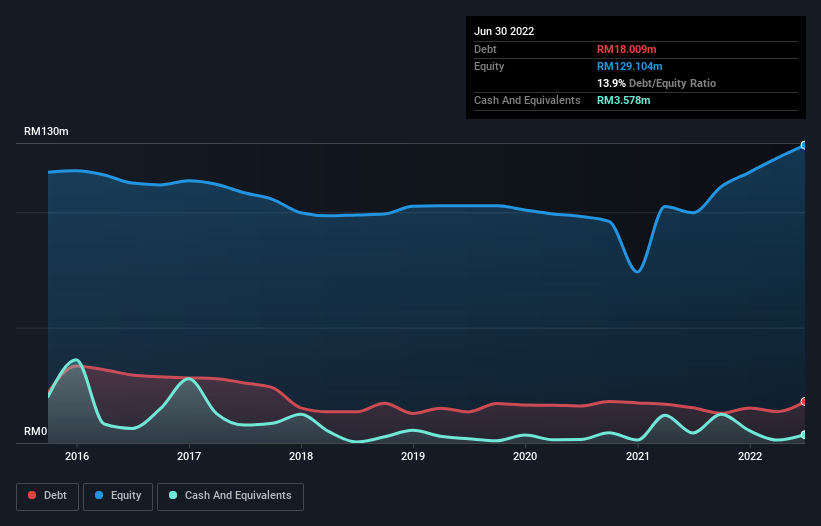Select the 2018 x-axis label
This screenshot has height=526, width=821.
coord(301,456)
